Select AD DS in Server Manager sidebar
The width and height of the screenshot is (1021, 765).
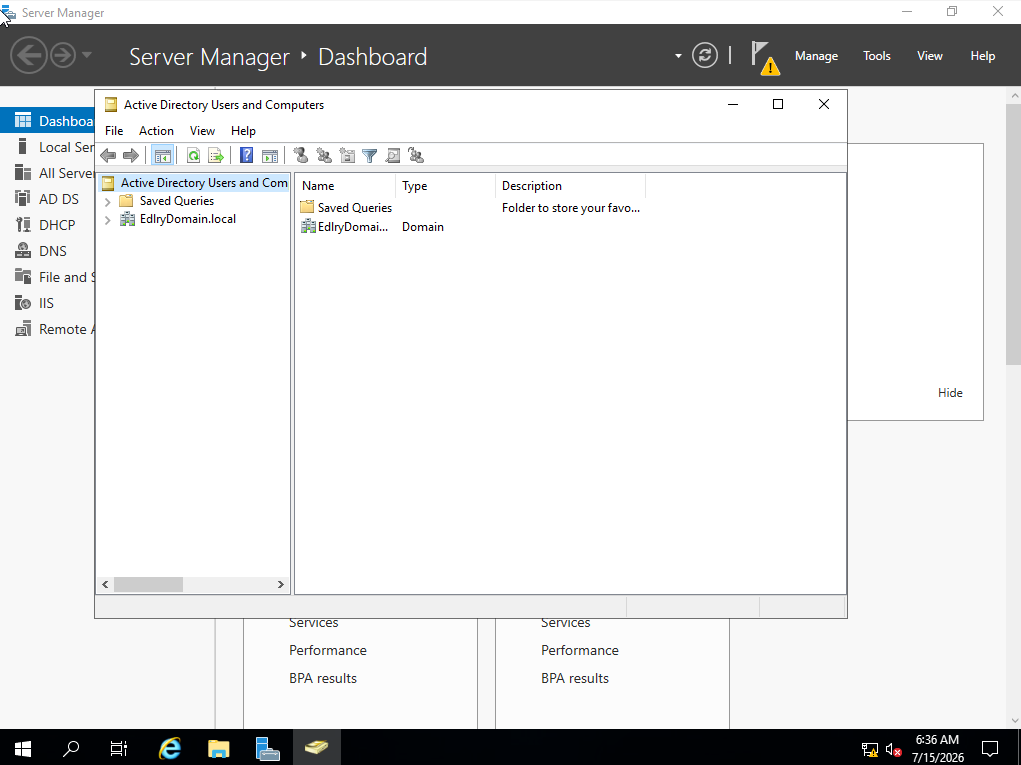point(48,199)
